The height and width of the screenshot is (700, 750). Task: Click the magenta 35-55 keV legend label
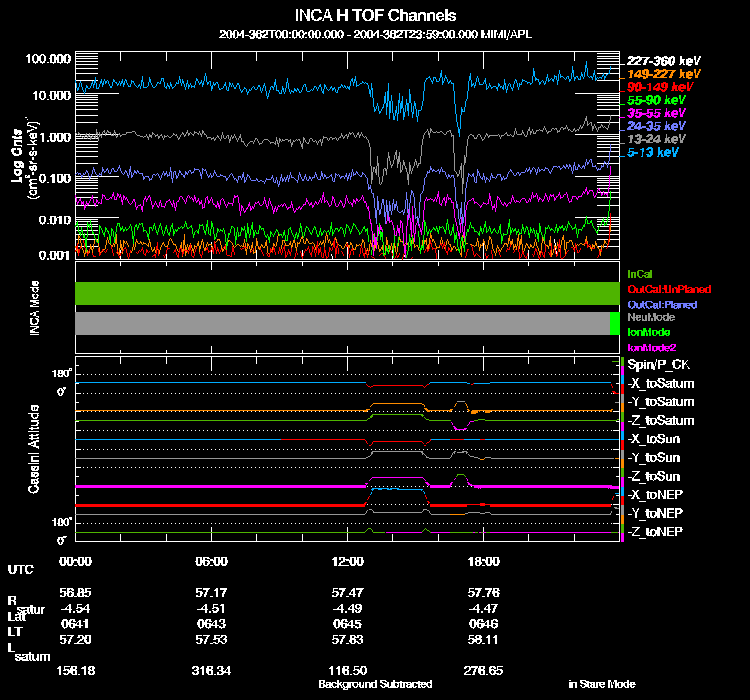click(x=657, y=114)
